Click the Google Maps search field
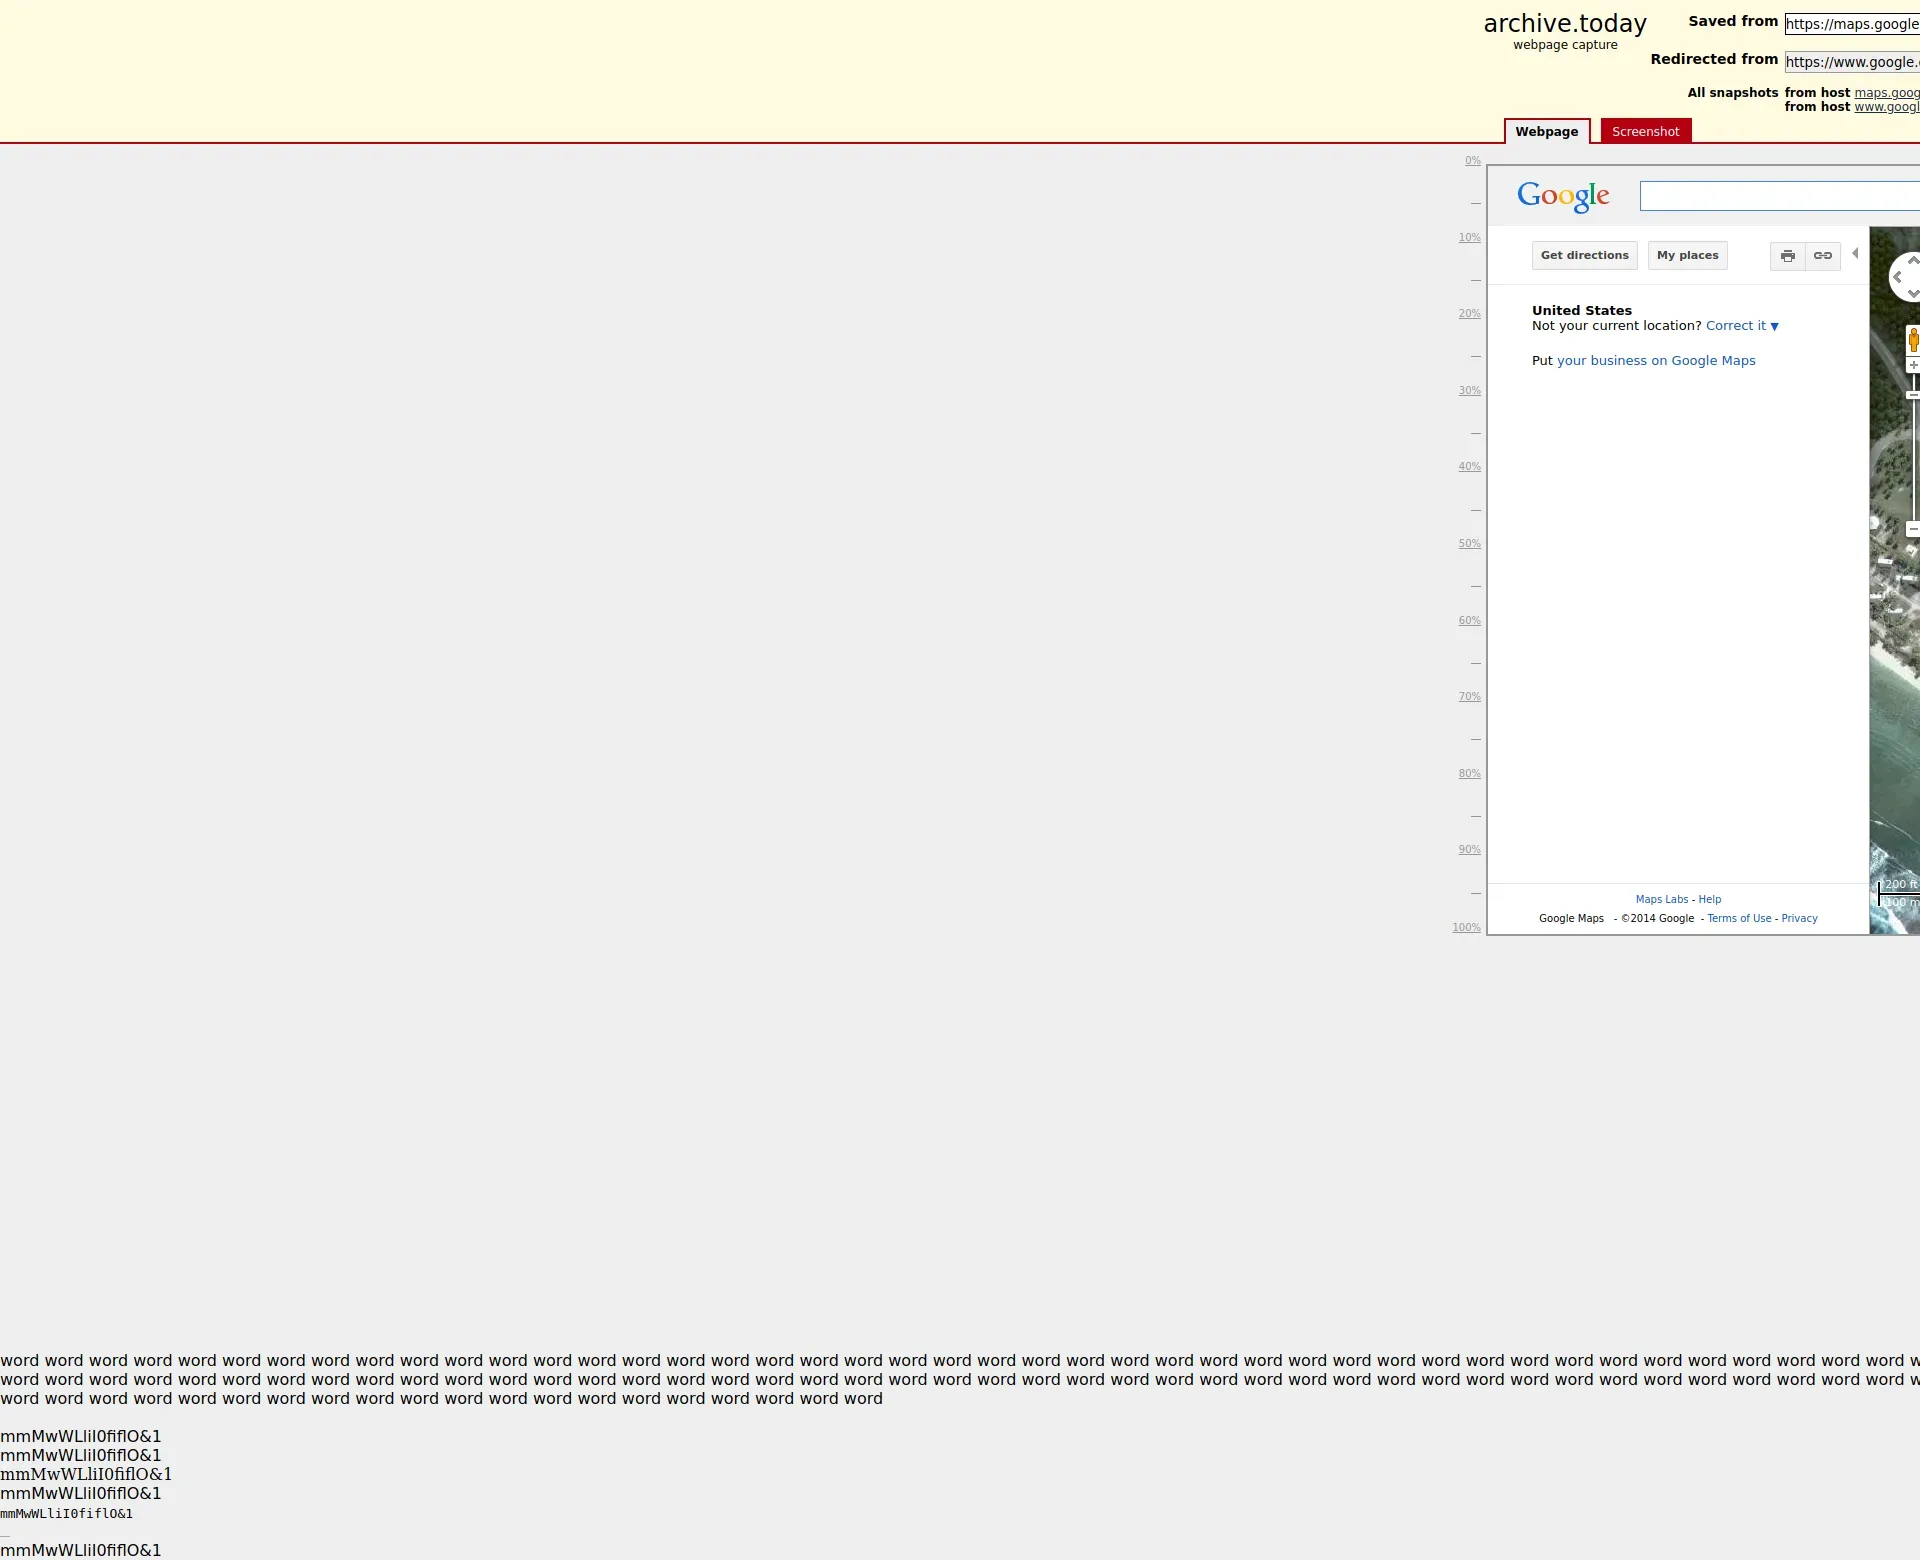 pos(1780,196)
